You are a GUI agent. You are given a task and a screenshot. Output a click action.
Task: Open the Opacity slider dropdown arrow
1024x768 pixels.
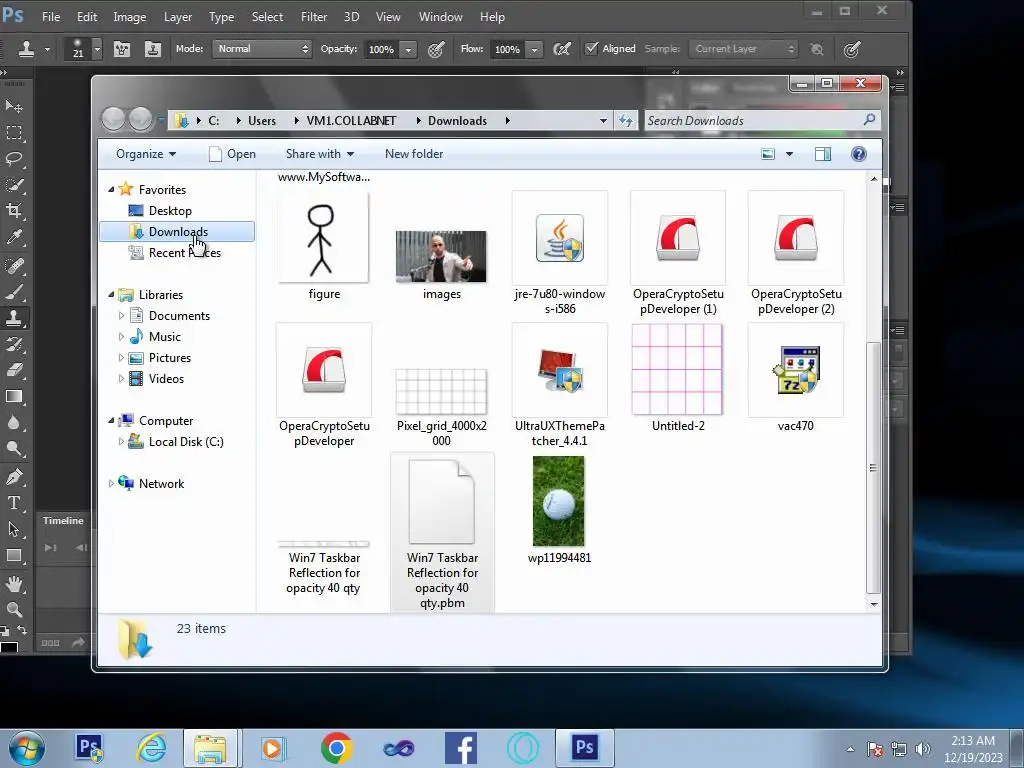(408, 50)
